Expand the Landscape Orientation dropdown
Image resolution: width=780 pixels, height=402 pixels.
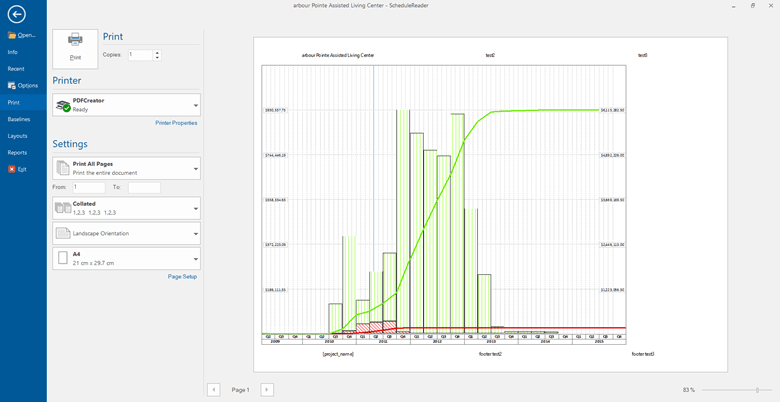pos(195,234)
